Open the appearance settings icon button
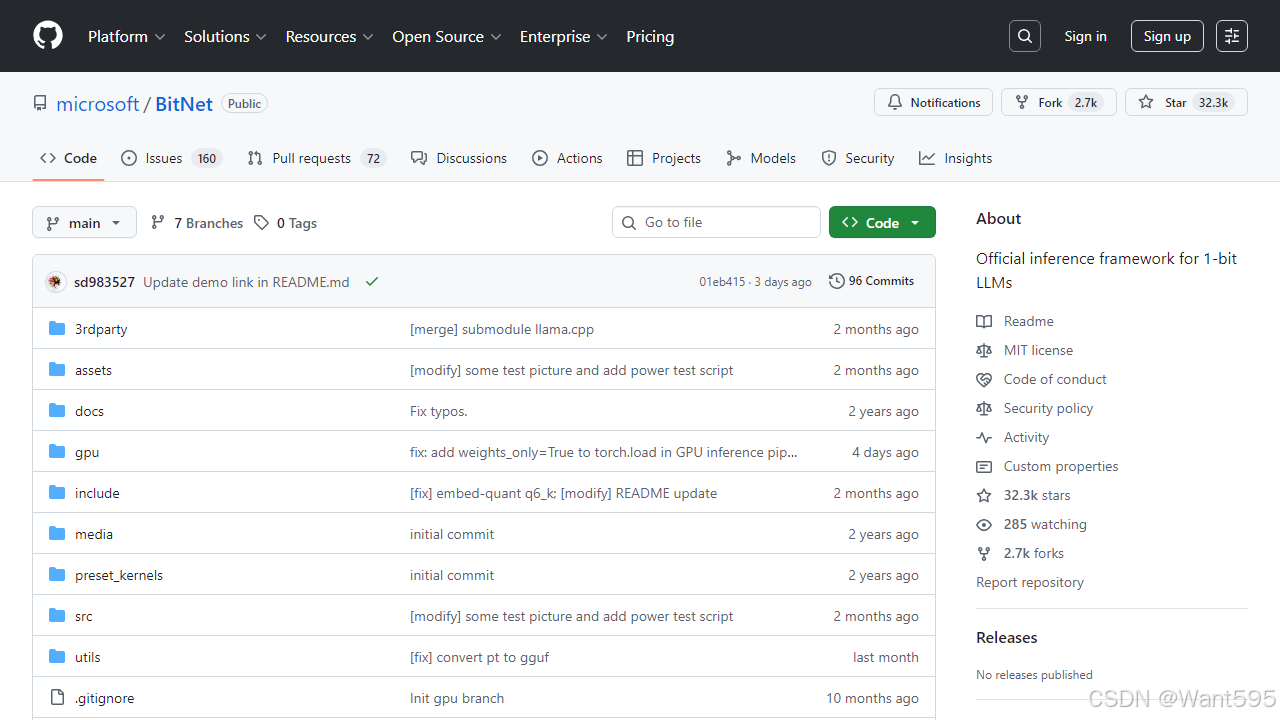This screenshot has width=1280, height=720. click(x=1232, y=36)
